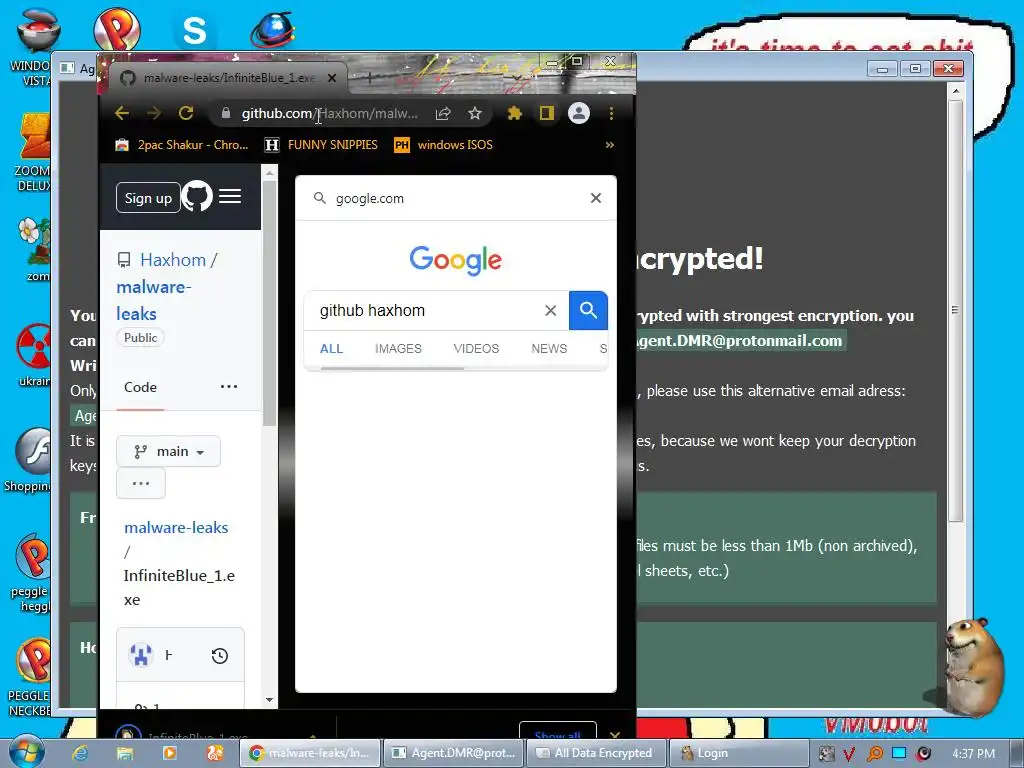Click the ellipsis button below main branch
The width and height of the screenshot is (1024, 768).
141,483
